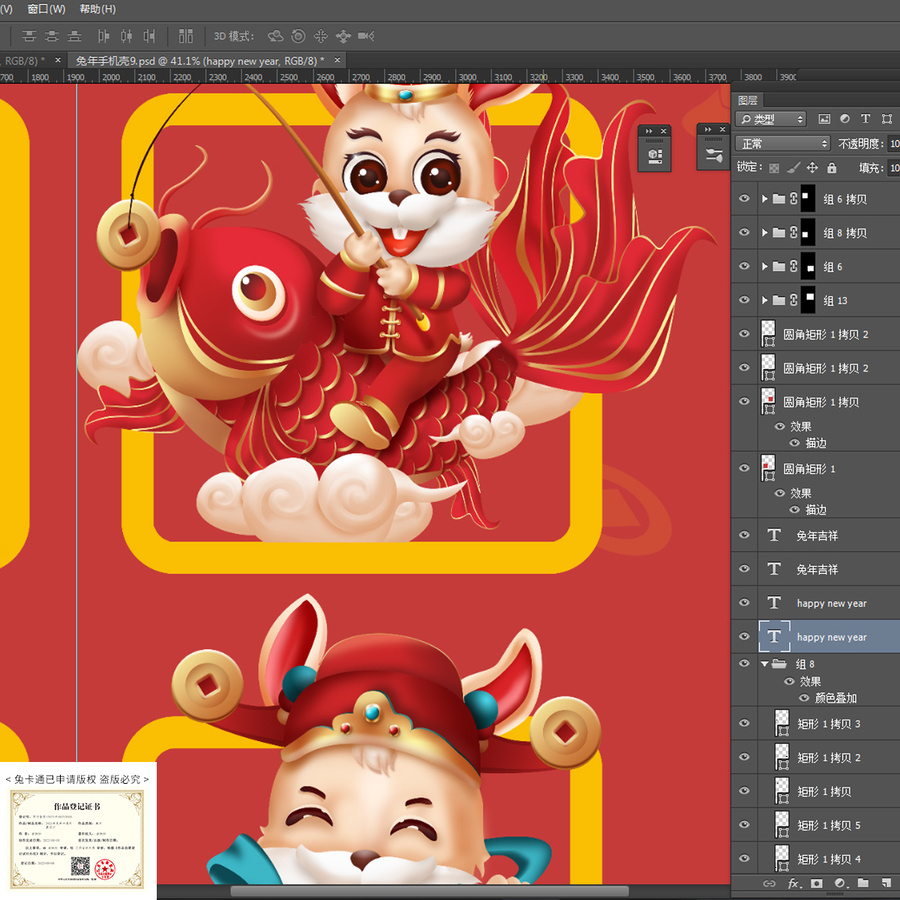Click the 不透明度 opacity value field
The width and height of the screenshot is (900, 900).
coord(894,143)
